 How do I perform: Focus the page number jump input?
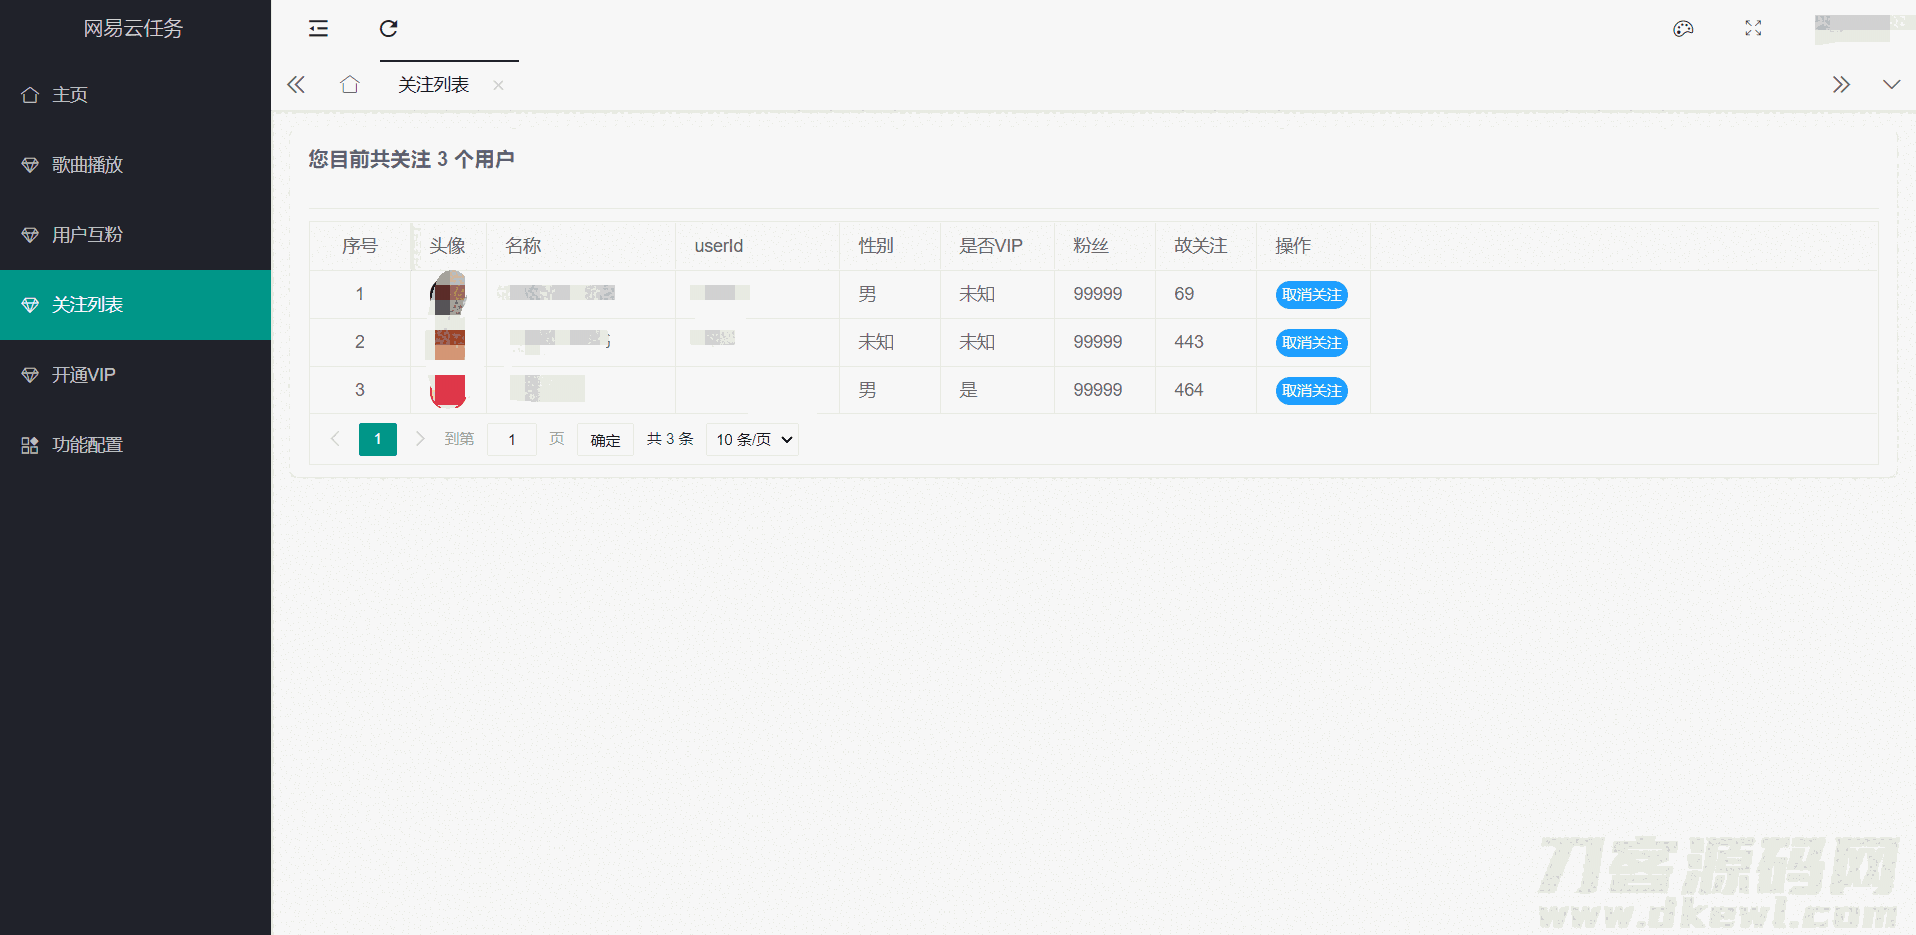(512, 440)
